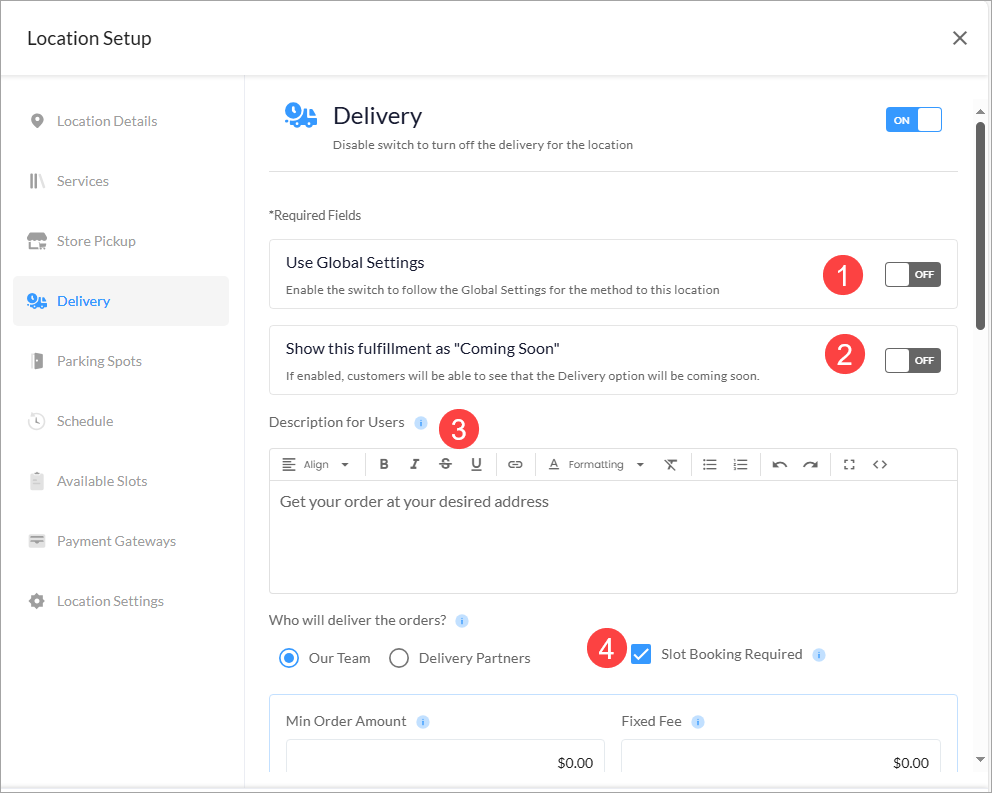Open the Location Settings section
Image resolution: width=992 pixels, height=793 pixels.
121,601
